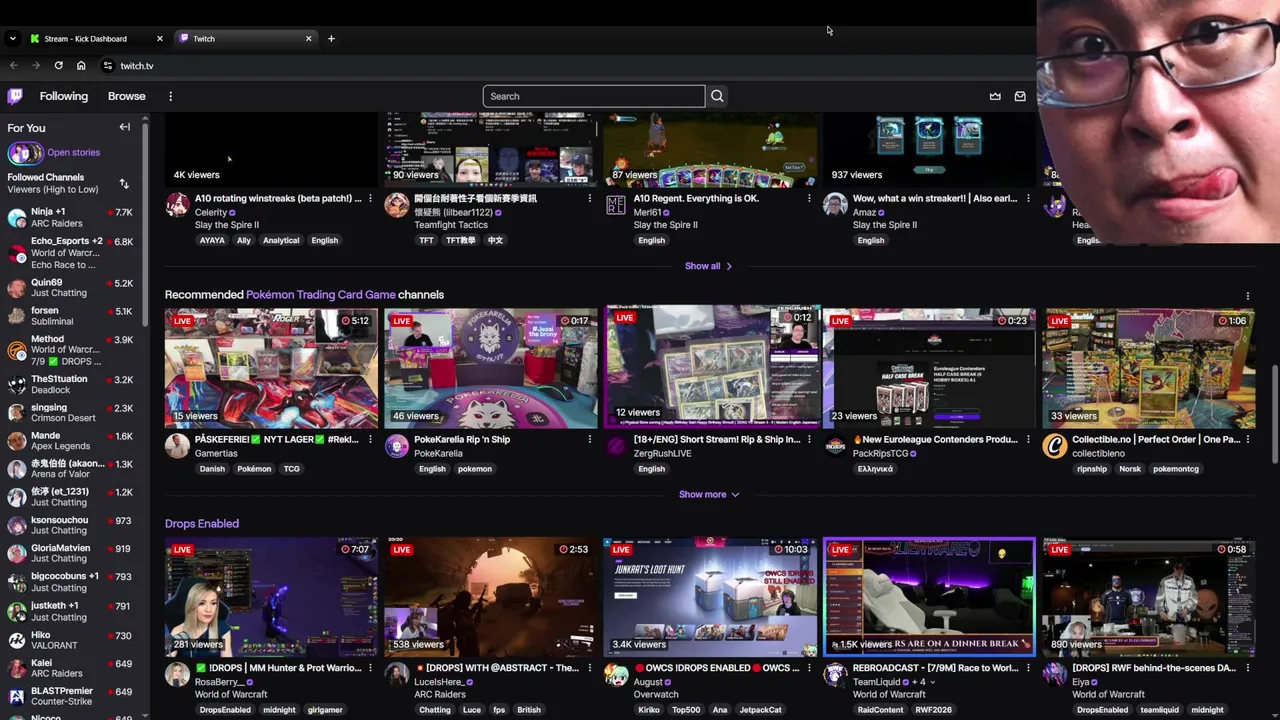1280x720 pixels.
Task: Click Open stories link
Action: click(x=73, y=152)
